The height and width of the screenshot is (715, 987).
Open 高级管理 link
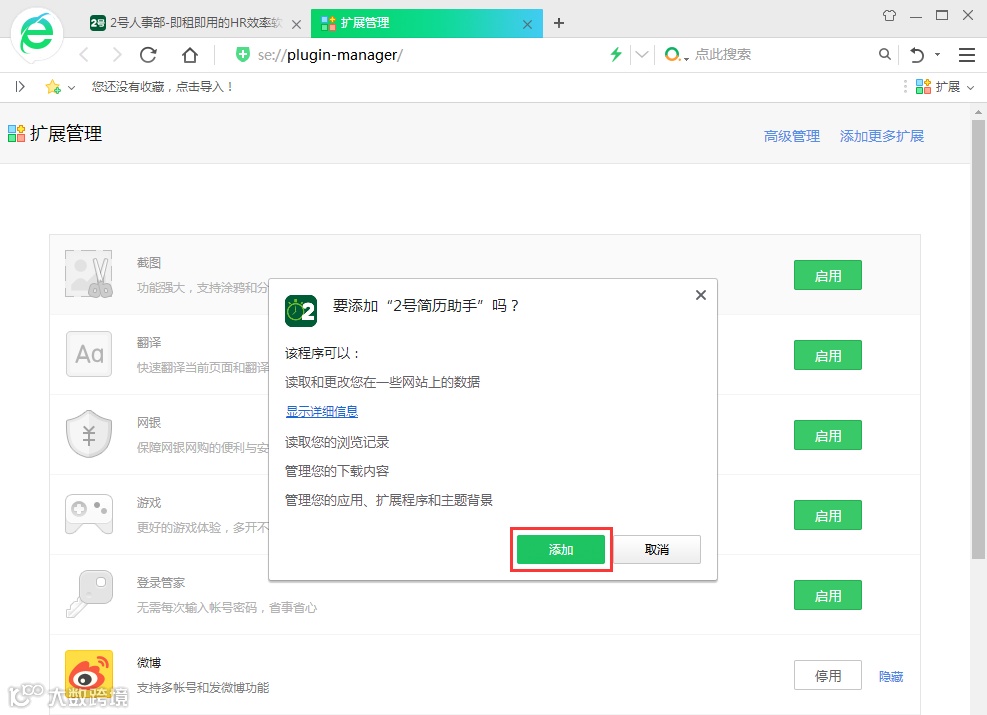792,136
